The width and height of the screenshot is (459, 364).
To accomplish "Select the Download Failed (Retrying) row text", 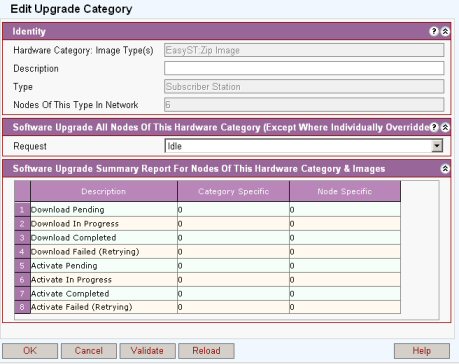I will (85, 252).
